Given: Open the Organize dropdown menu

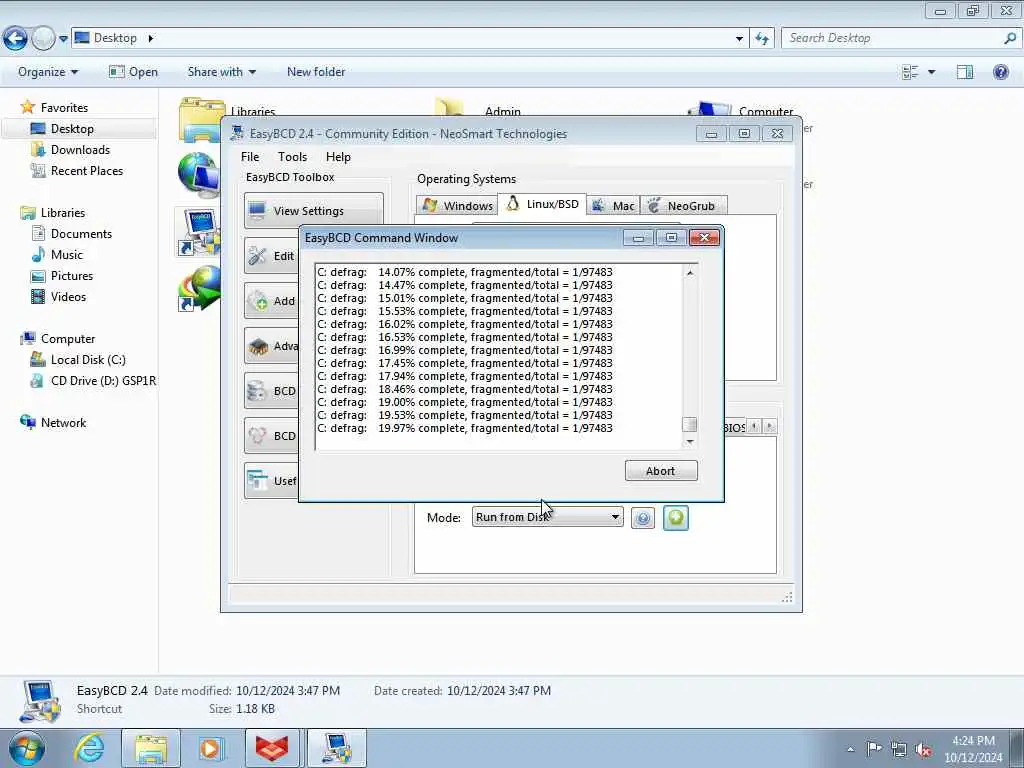Looking at the screenshot, I should (48, 72).
